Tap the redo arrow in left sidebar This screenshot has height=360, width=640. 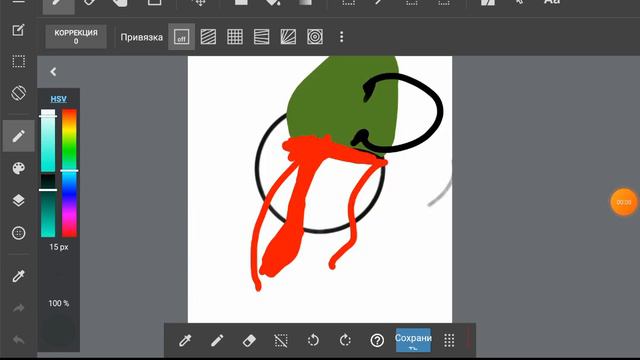(x=18, y=308)
